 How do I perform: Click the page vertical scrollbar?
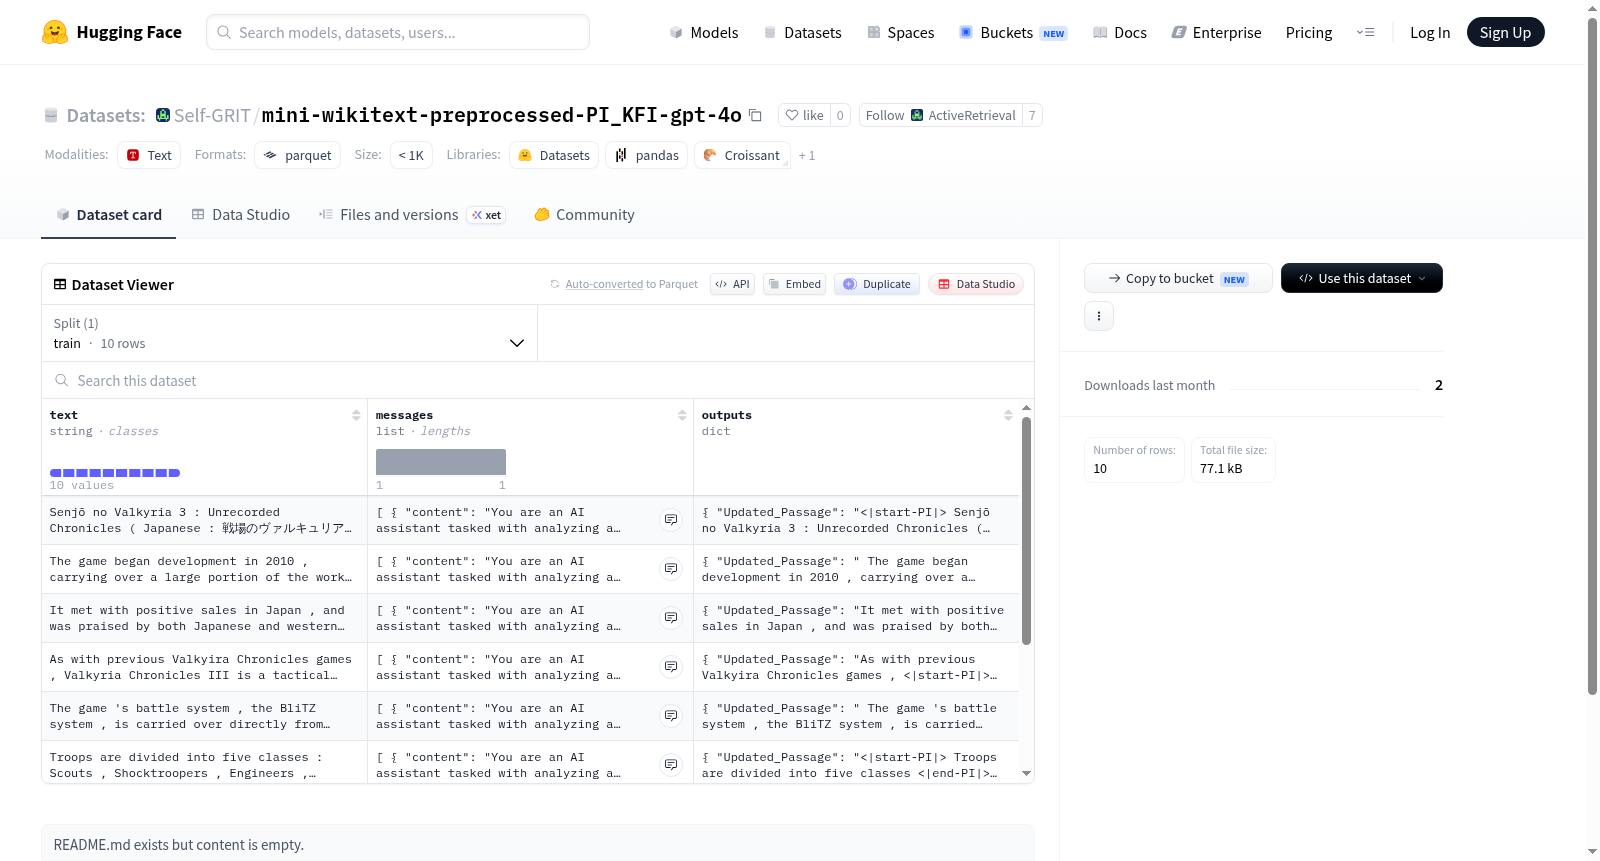pos(1592,355)
